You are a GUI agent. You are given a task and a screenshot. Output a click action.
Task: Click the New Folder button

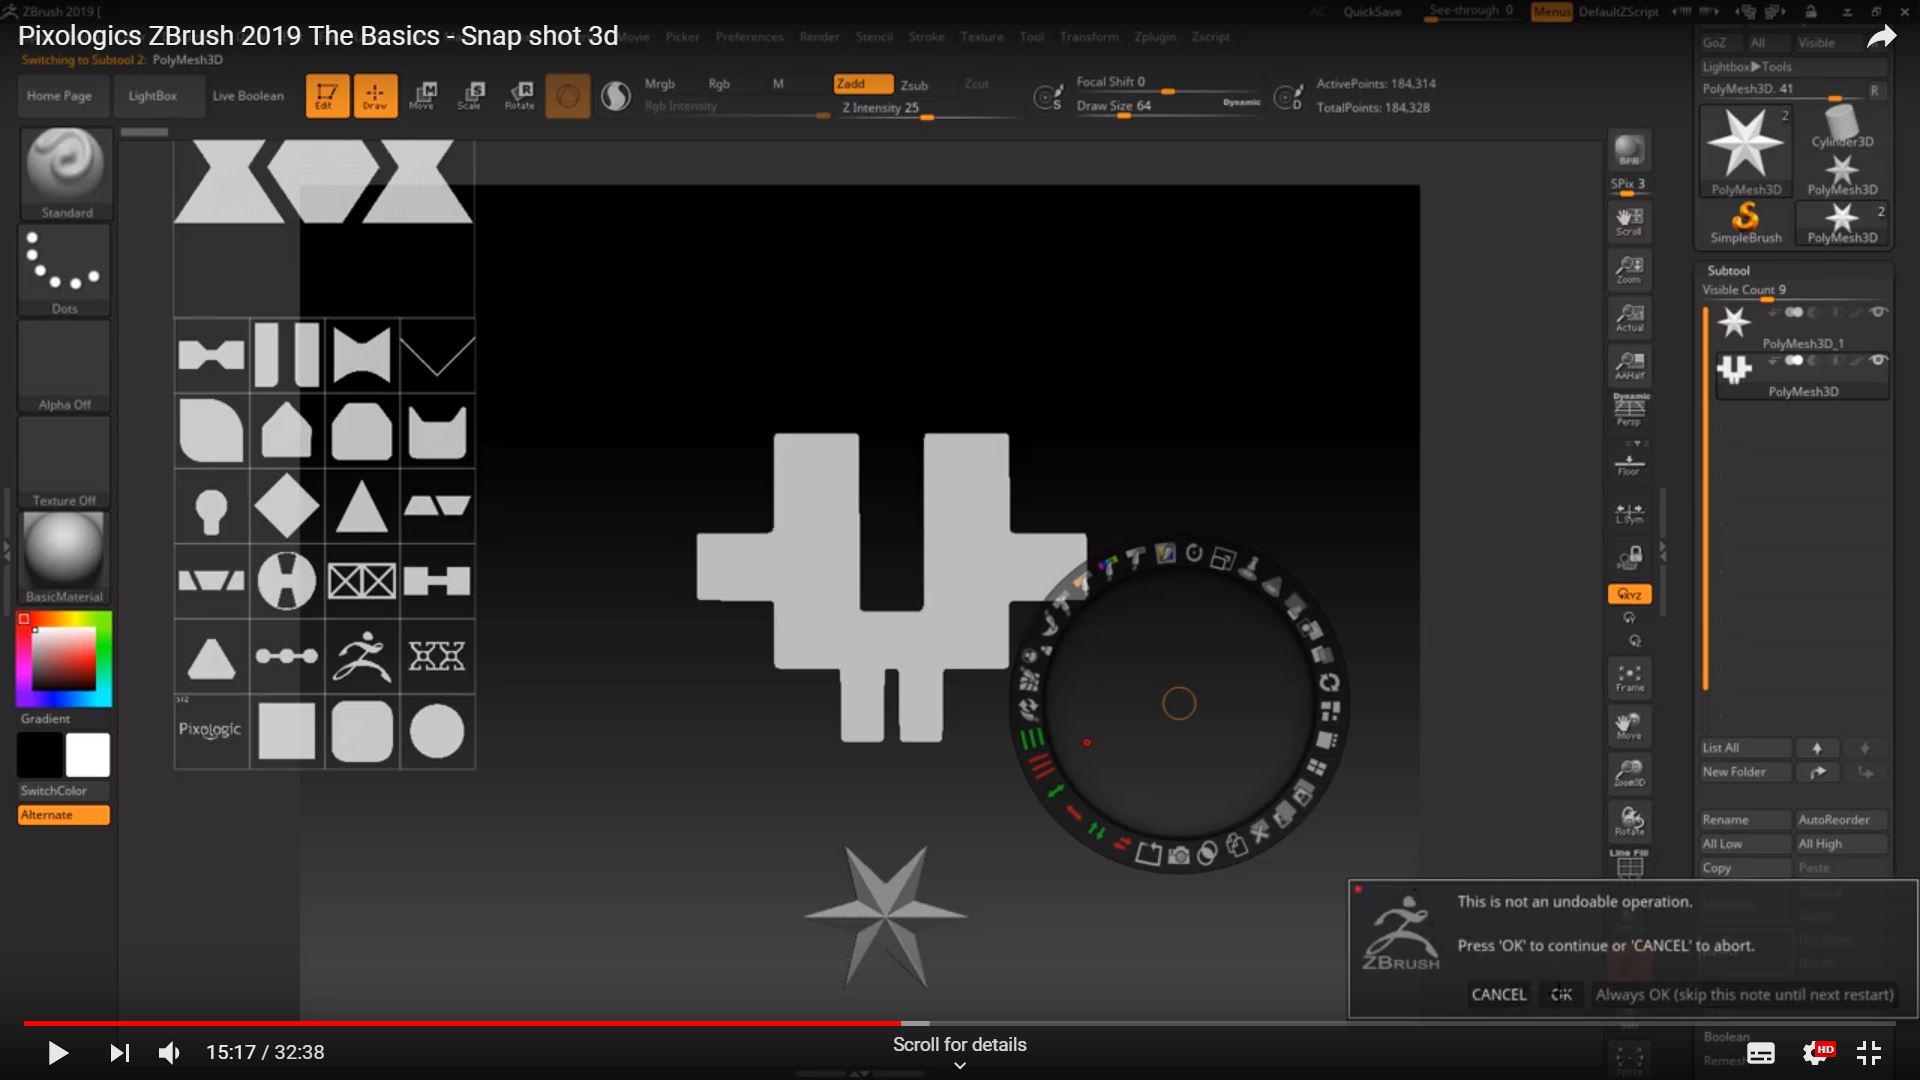coord(1745,772)
